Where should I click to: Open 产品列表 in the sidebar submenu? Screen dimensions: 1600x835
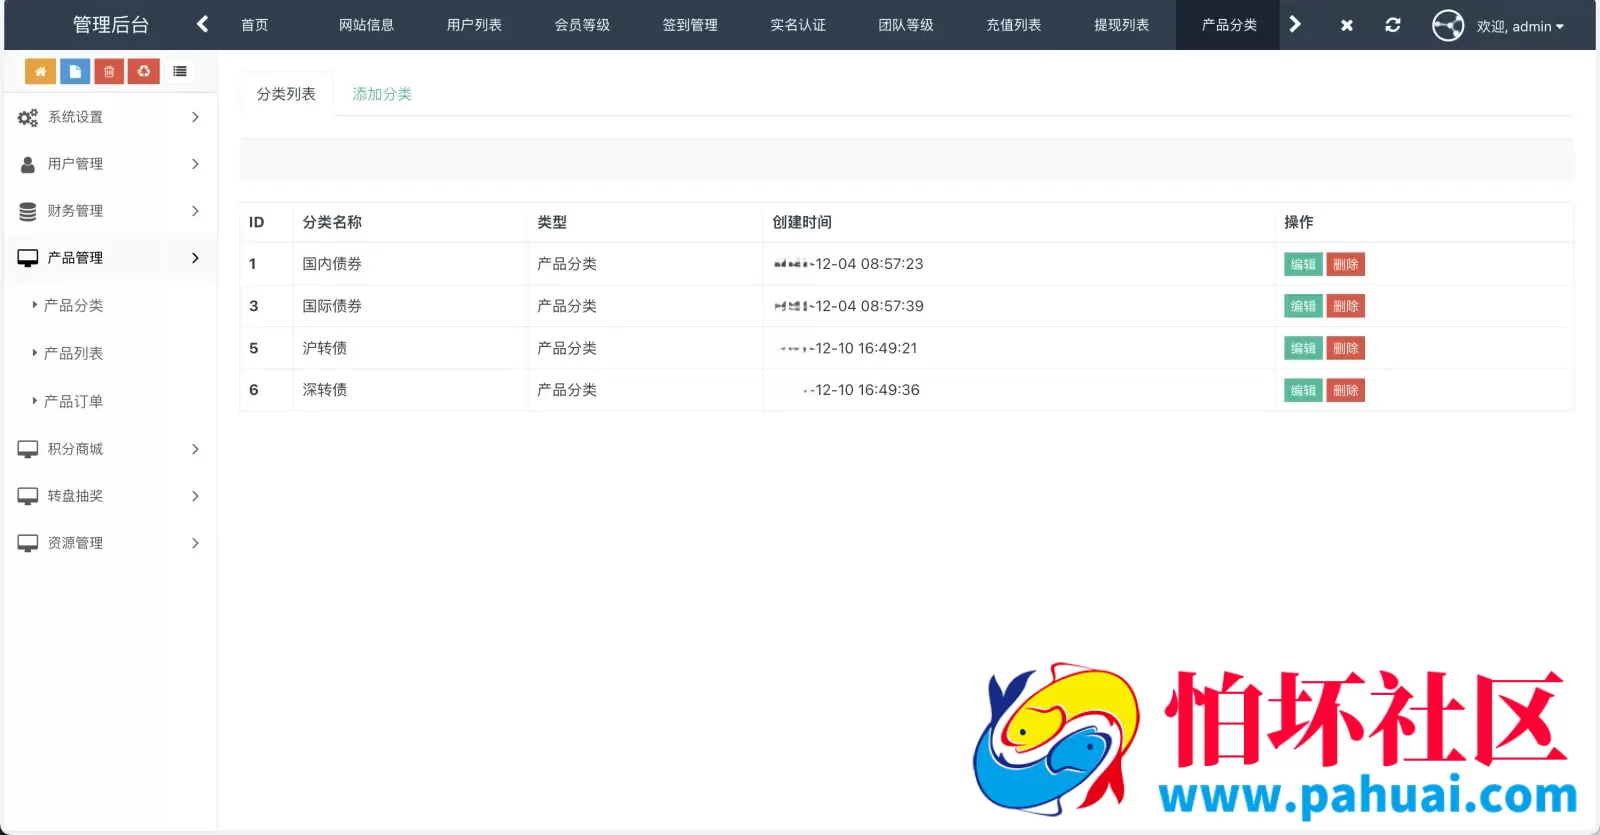click(x=73, y=353)
